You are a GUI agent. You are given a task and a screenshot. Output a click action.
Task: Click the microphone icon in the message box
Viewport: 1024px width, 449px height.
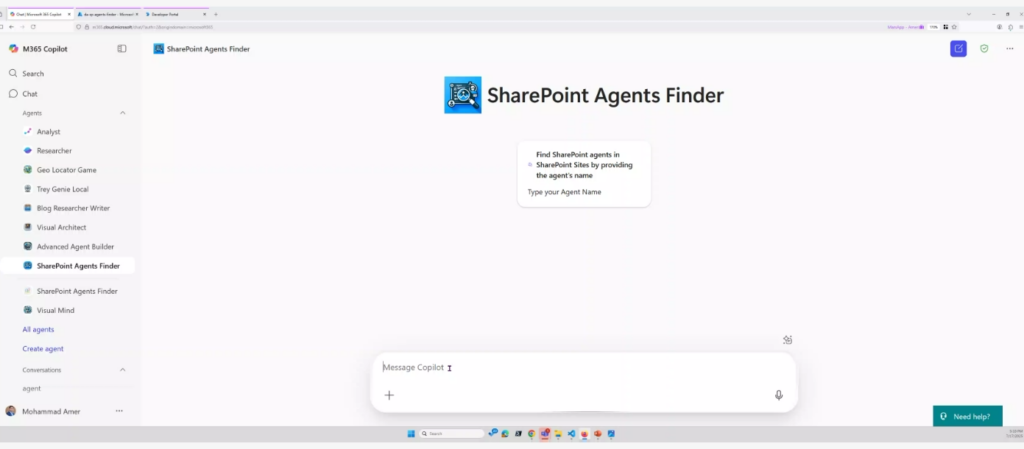pyautogui.click(x=778, y=395)
